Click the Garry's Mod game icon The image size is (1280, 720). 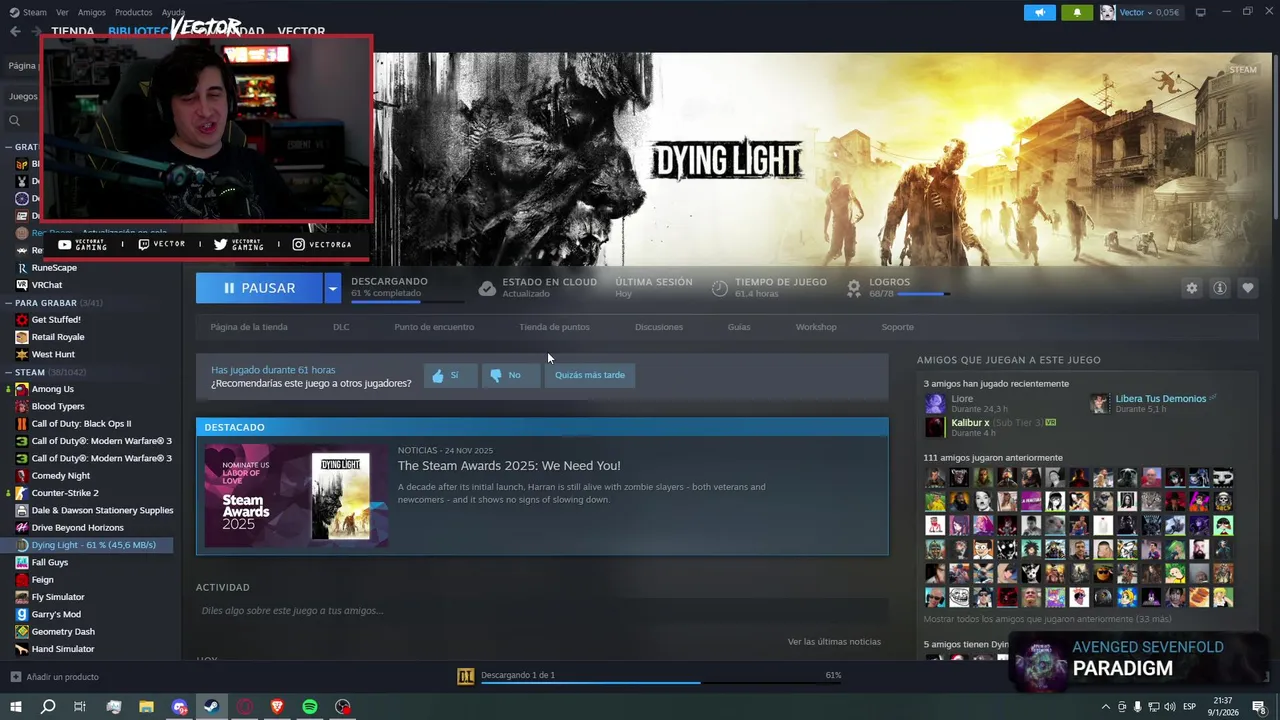tap(22, 614)
